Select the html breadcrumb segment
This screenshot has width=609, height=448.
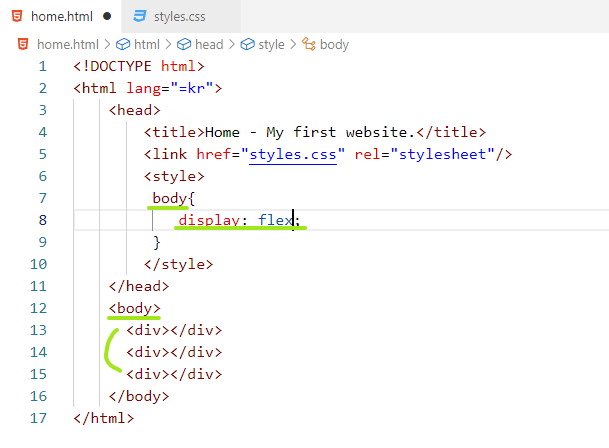(x=147, y=44)
